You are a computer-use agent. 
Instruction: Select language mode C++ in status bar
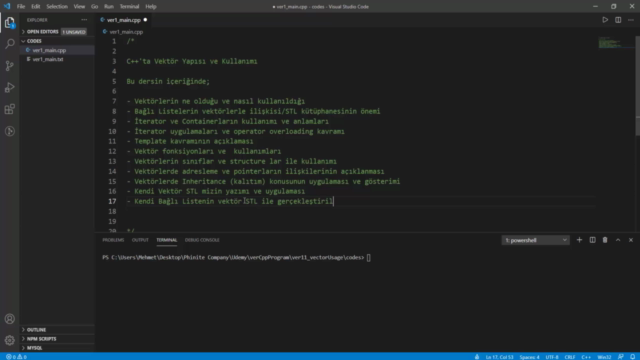point(586,357)
